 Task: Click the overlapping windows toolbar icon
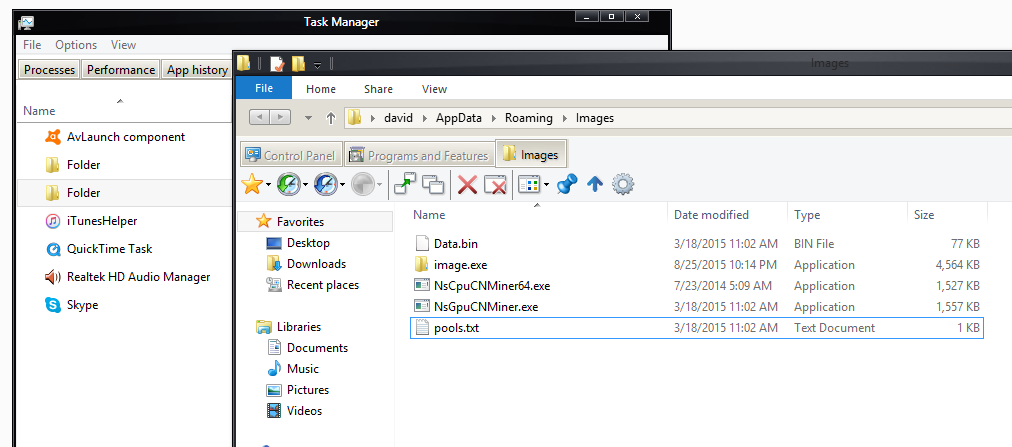434,185
